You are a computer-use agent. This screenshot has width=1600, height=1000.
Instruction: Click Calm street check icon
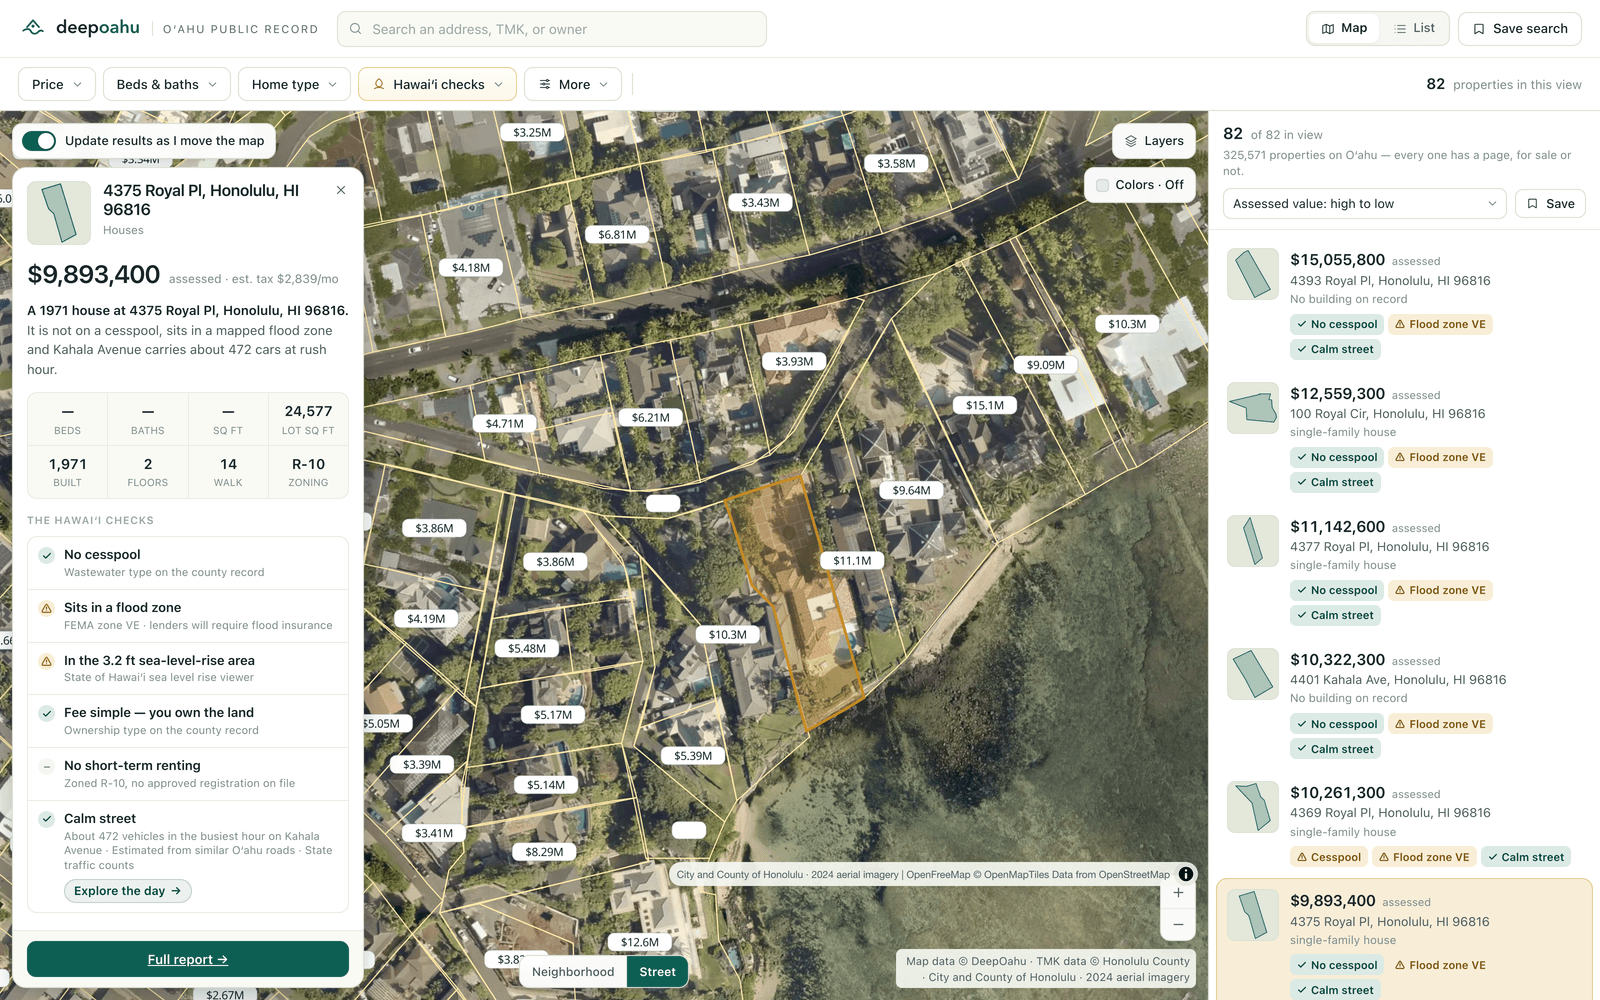(x=46, y=819)
